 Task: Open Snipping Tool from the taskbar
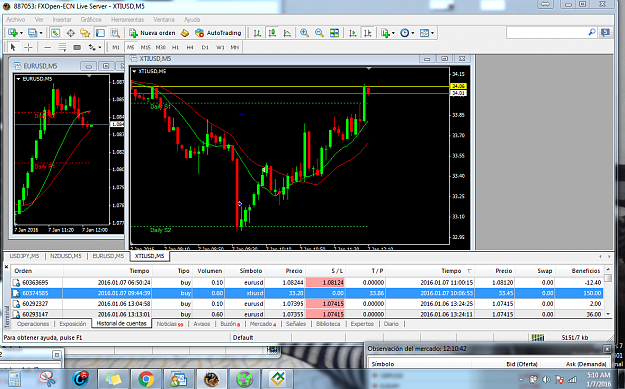(47, 379)
